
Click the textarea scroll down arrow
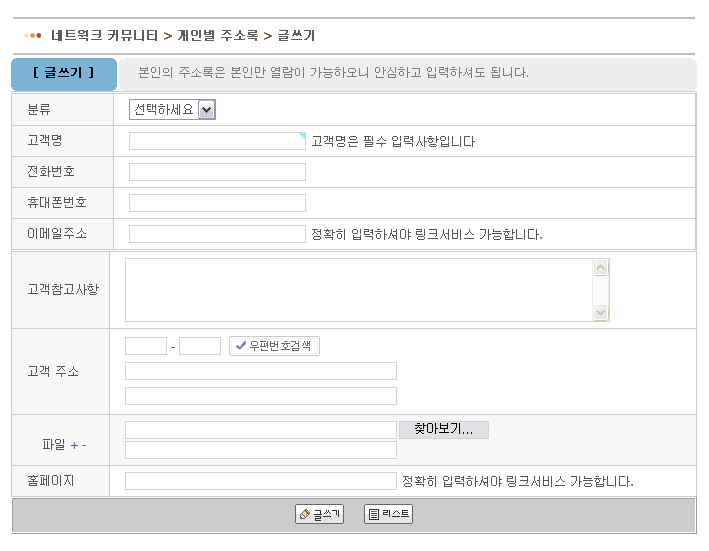[x=600, y=312]
